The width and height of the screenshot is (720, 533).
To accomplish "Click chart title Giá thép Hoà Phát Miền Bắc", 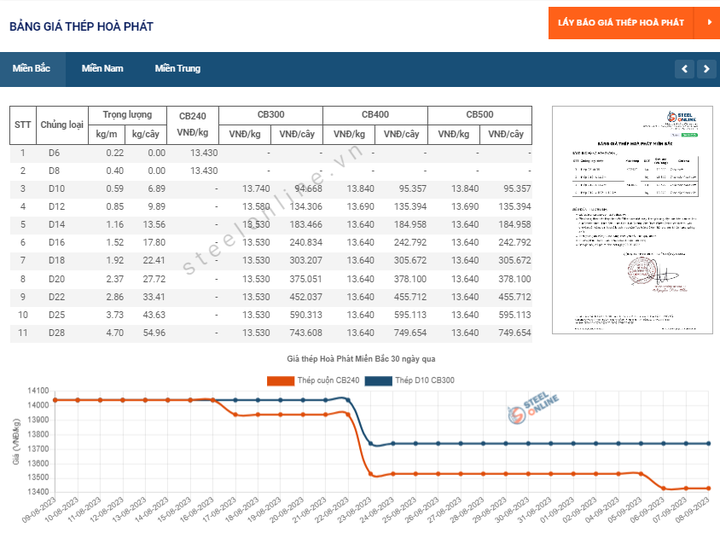I will tap(361, 359).
